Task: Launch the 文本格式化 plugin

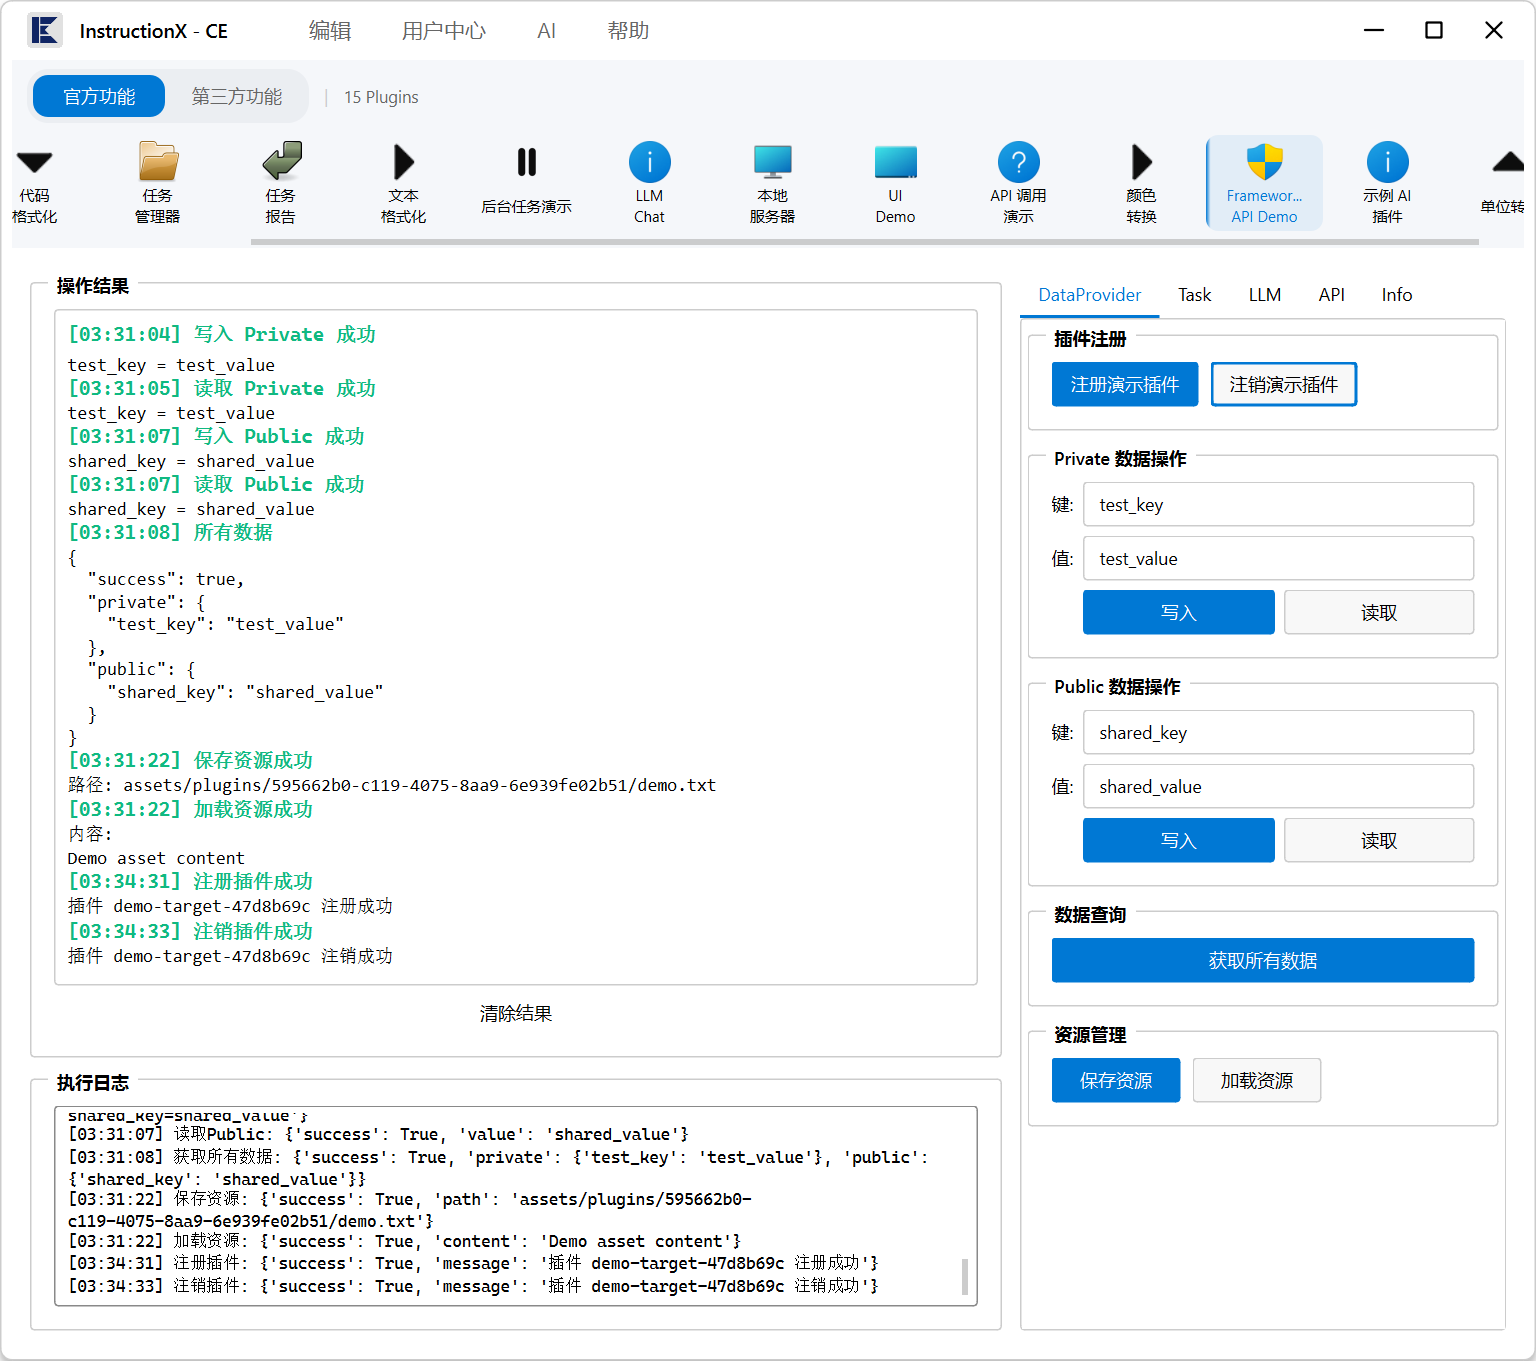Action: click(404, 184)
